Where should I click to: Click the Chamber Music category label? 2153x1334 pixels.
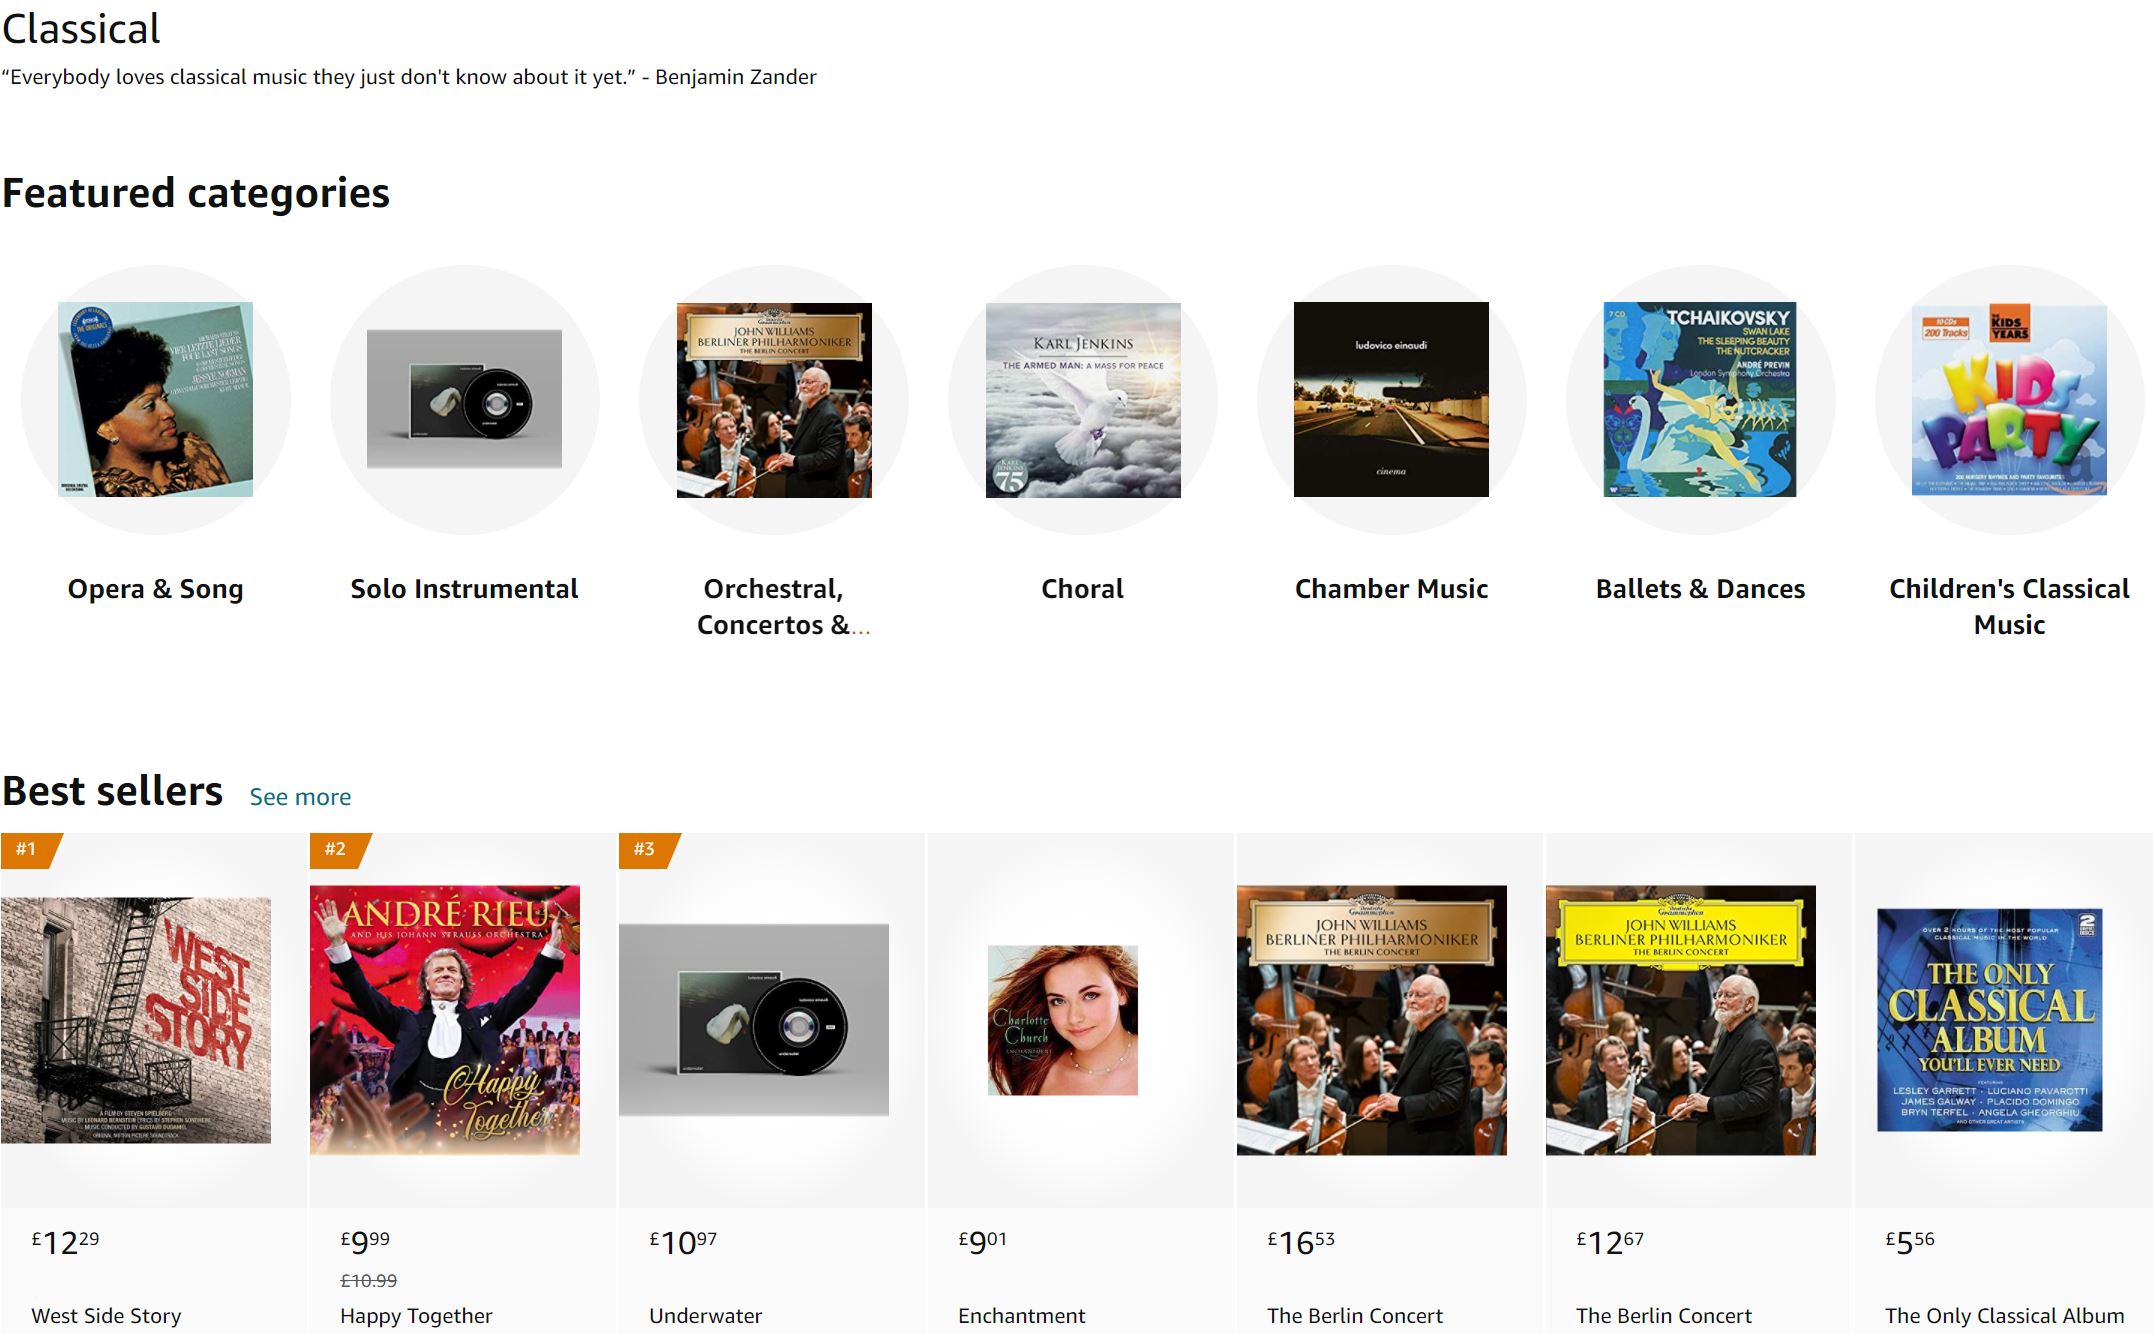click(1391, 589)
